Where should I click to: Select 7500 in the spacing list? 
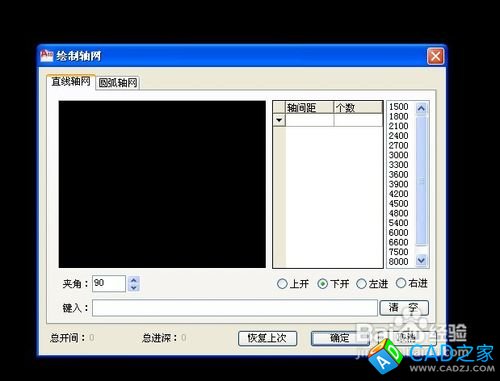pyautogui.click(x=398, y=252)
